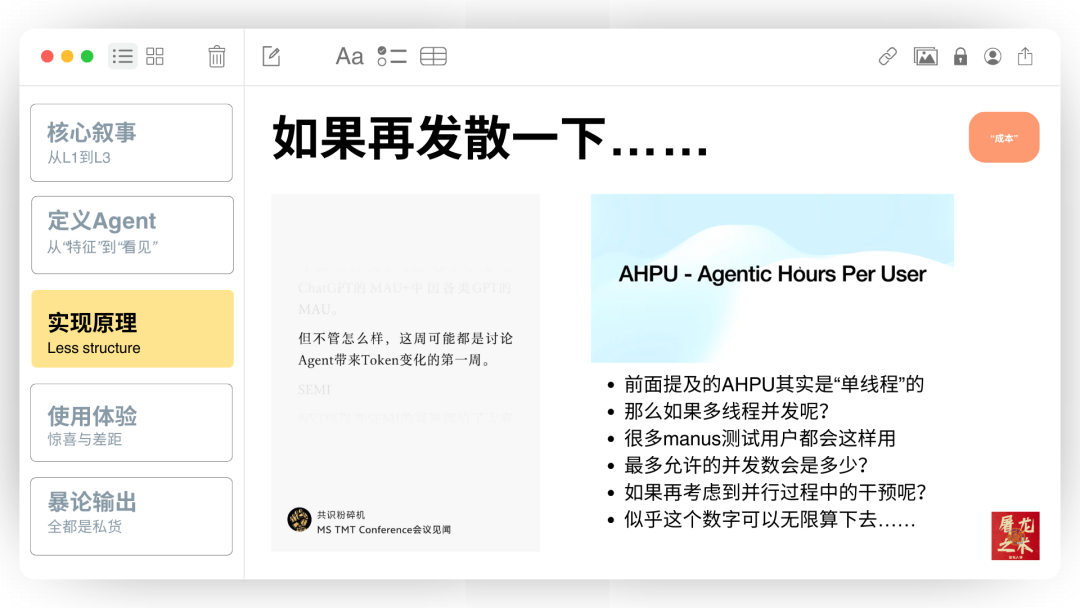Select the 使用体验 slide
Viewport: 1080px width, 608px height.
[131, 422]
